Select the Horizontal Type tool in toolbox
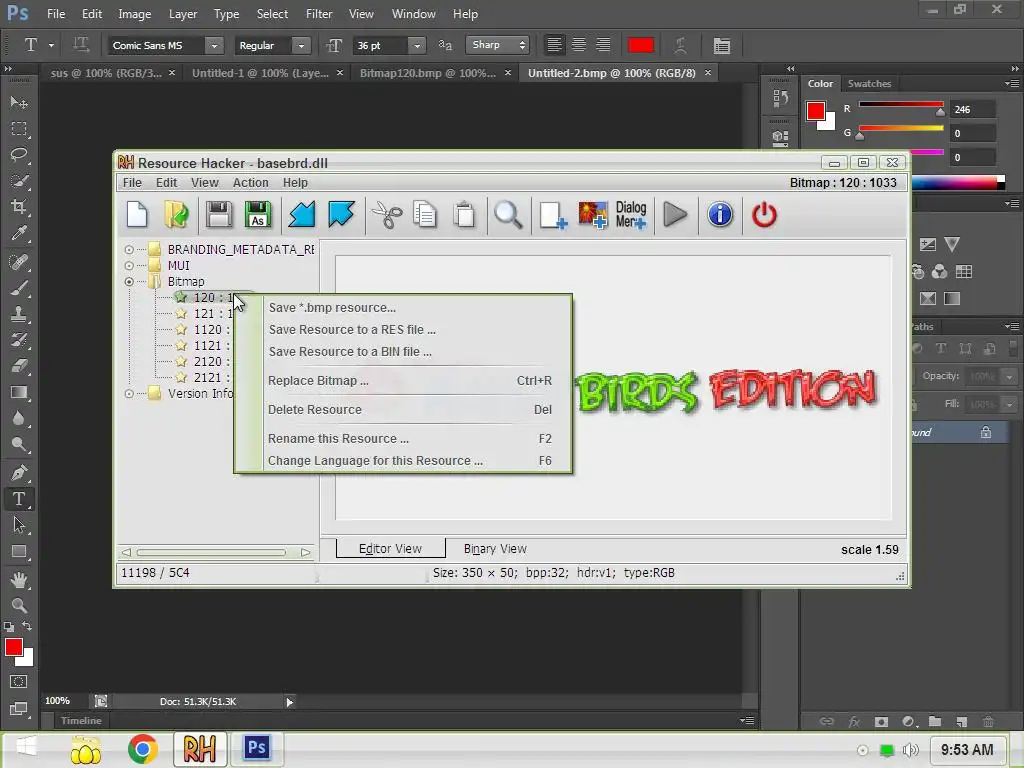Viewport: 1024px width, 768px height. tap(19, 500)
